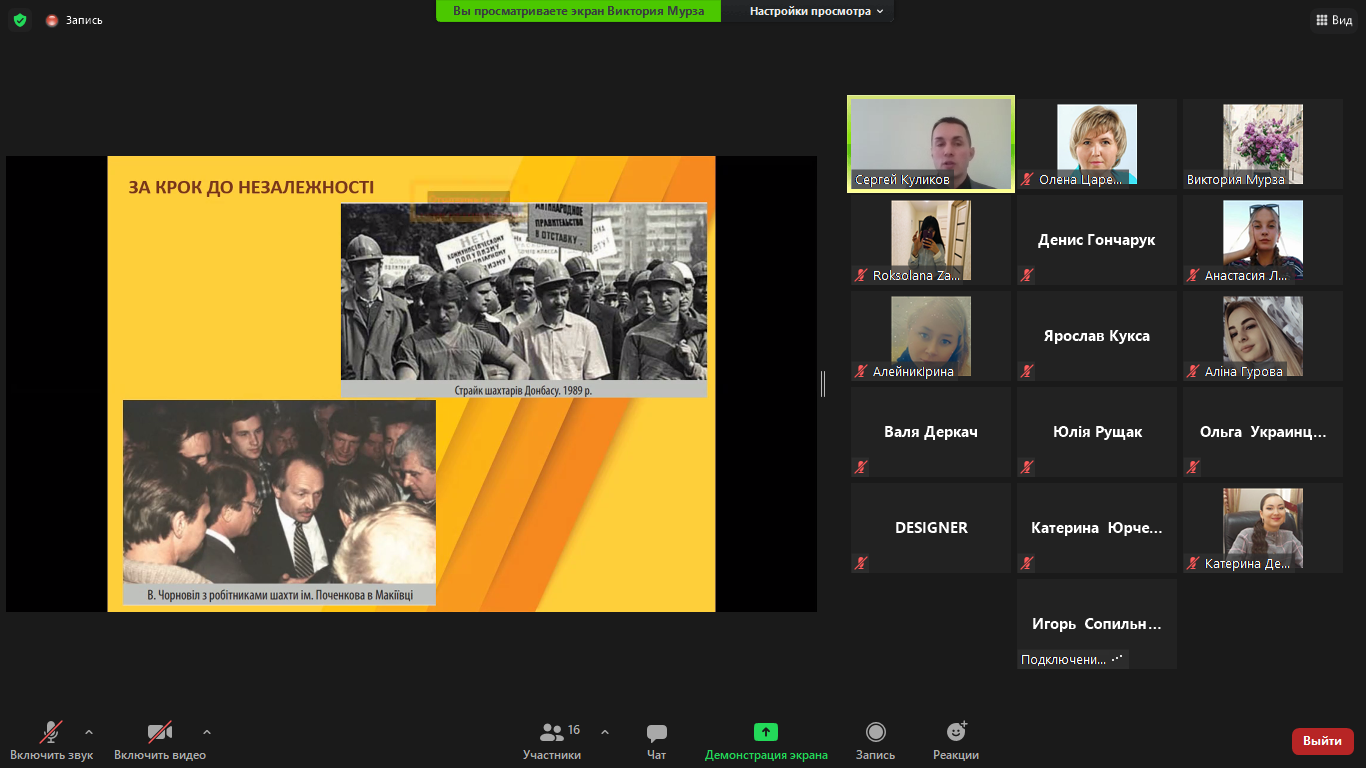Select Виктория Мурза participant tile
The width and height of the screenshot is (1366, 768).
[x=1262, y=143]
